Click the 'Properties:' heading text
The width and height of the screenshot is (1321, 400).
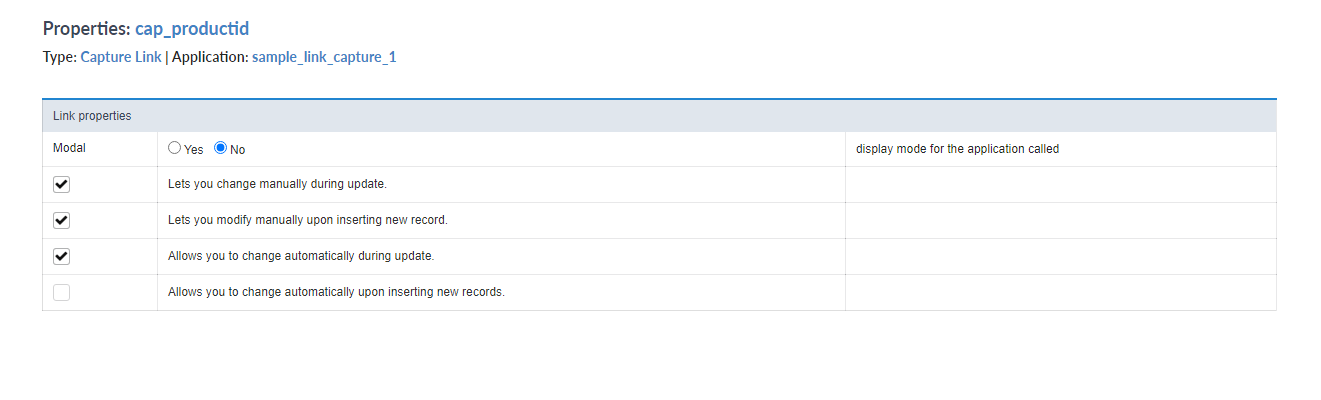[87, 28]
